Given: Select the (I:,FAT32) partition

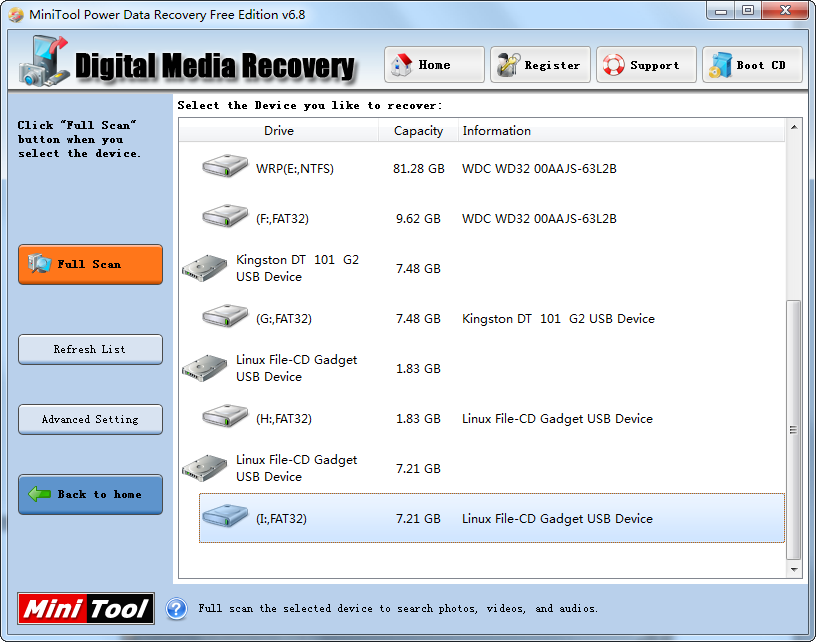Looking at the screenshot, I should 492,518.
